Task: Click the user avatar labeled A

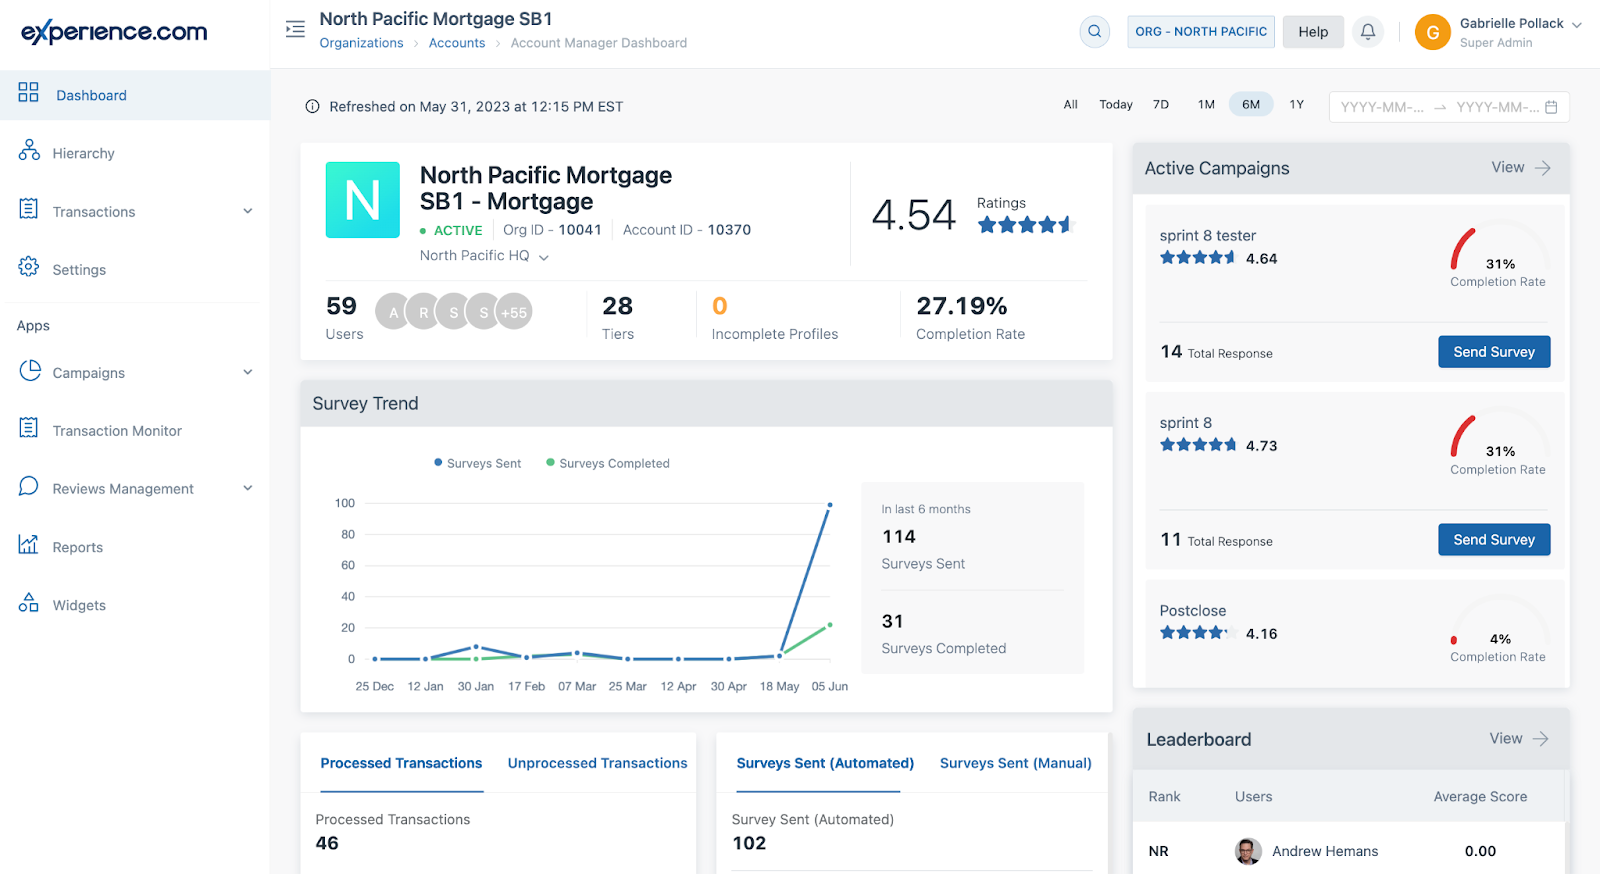Action: pos(393,312)
